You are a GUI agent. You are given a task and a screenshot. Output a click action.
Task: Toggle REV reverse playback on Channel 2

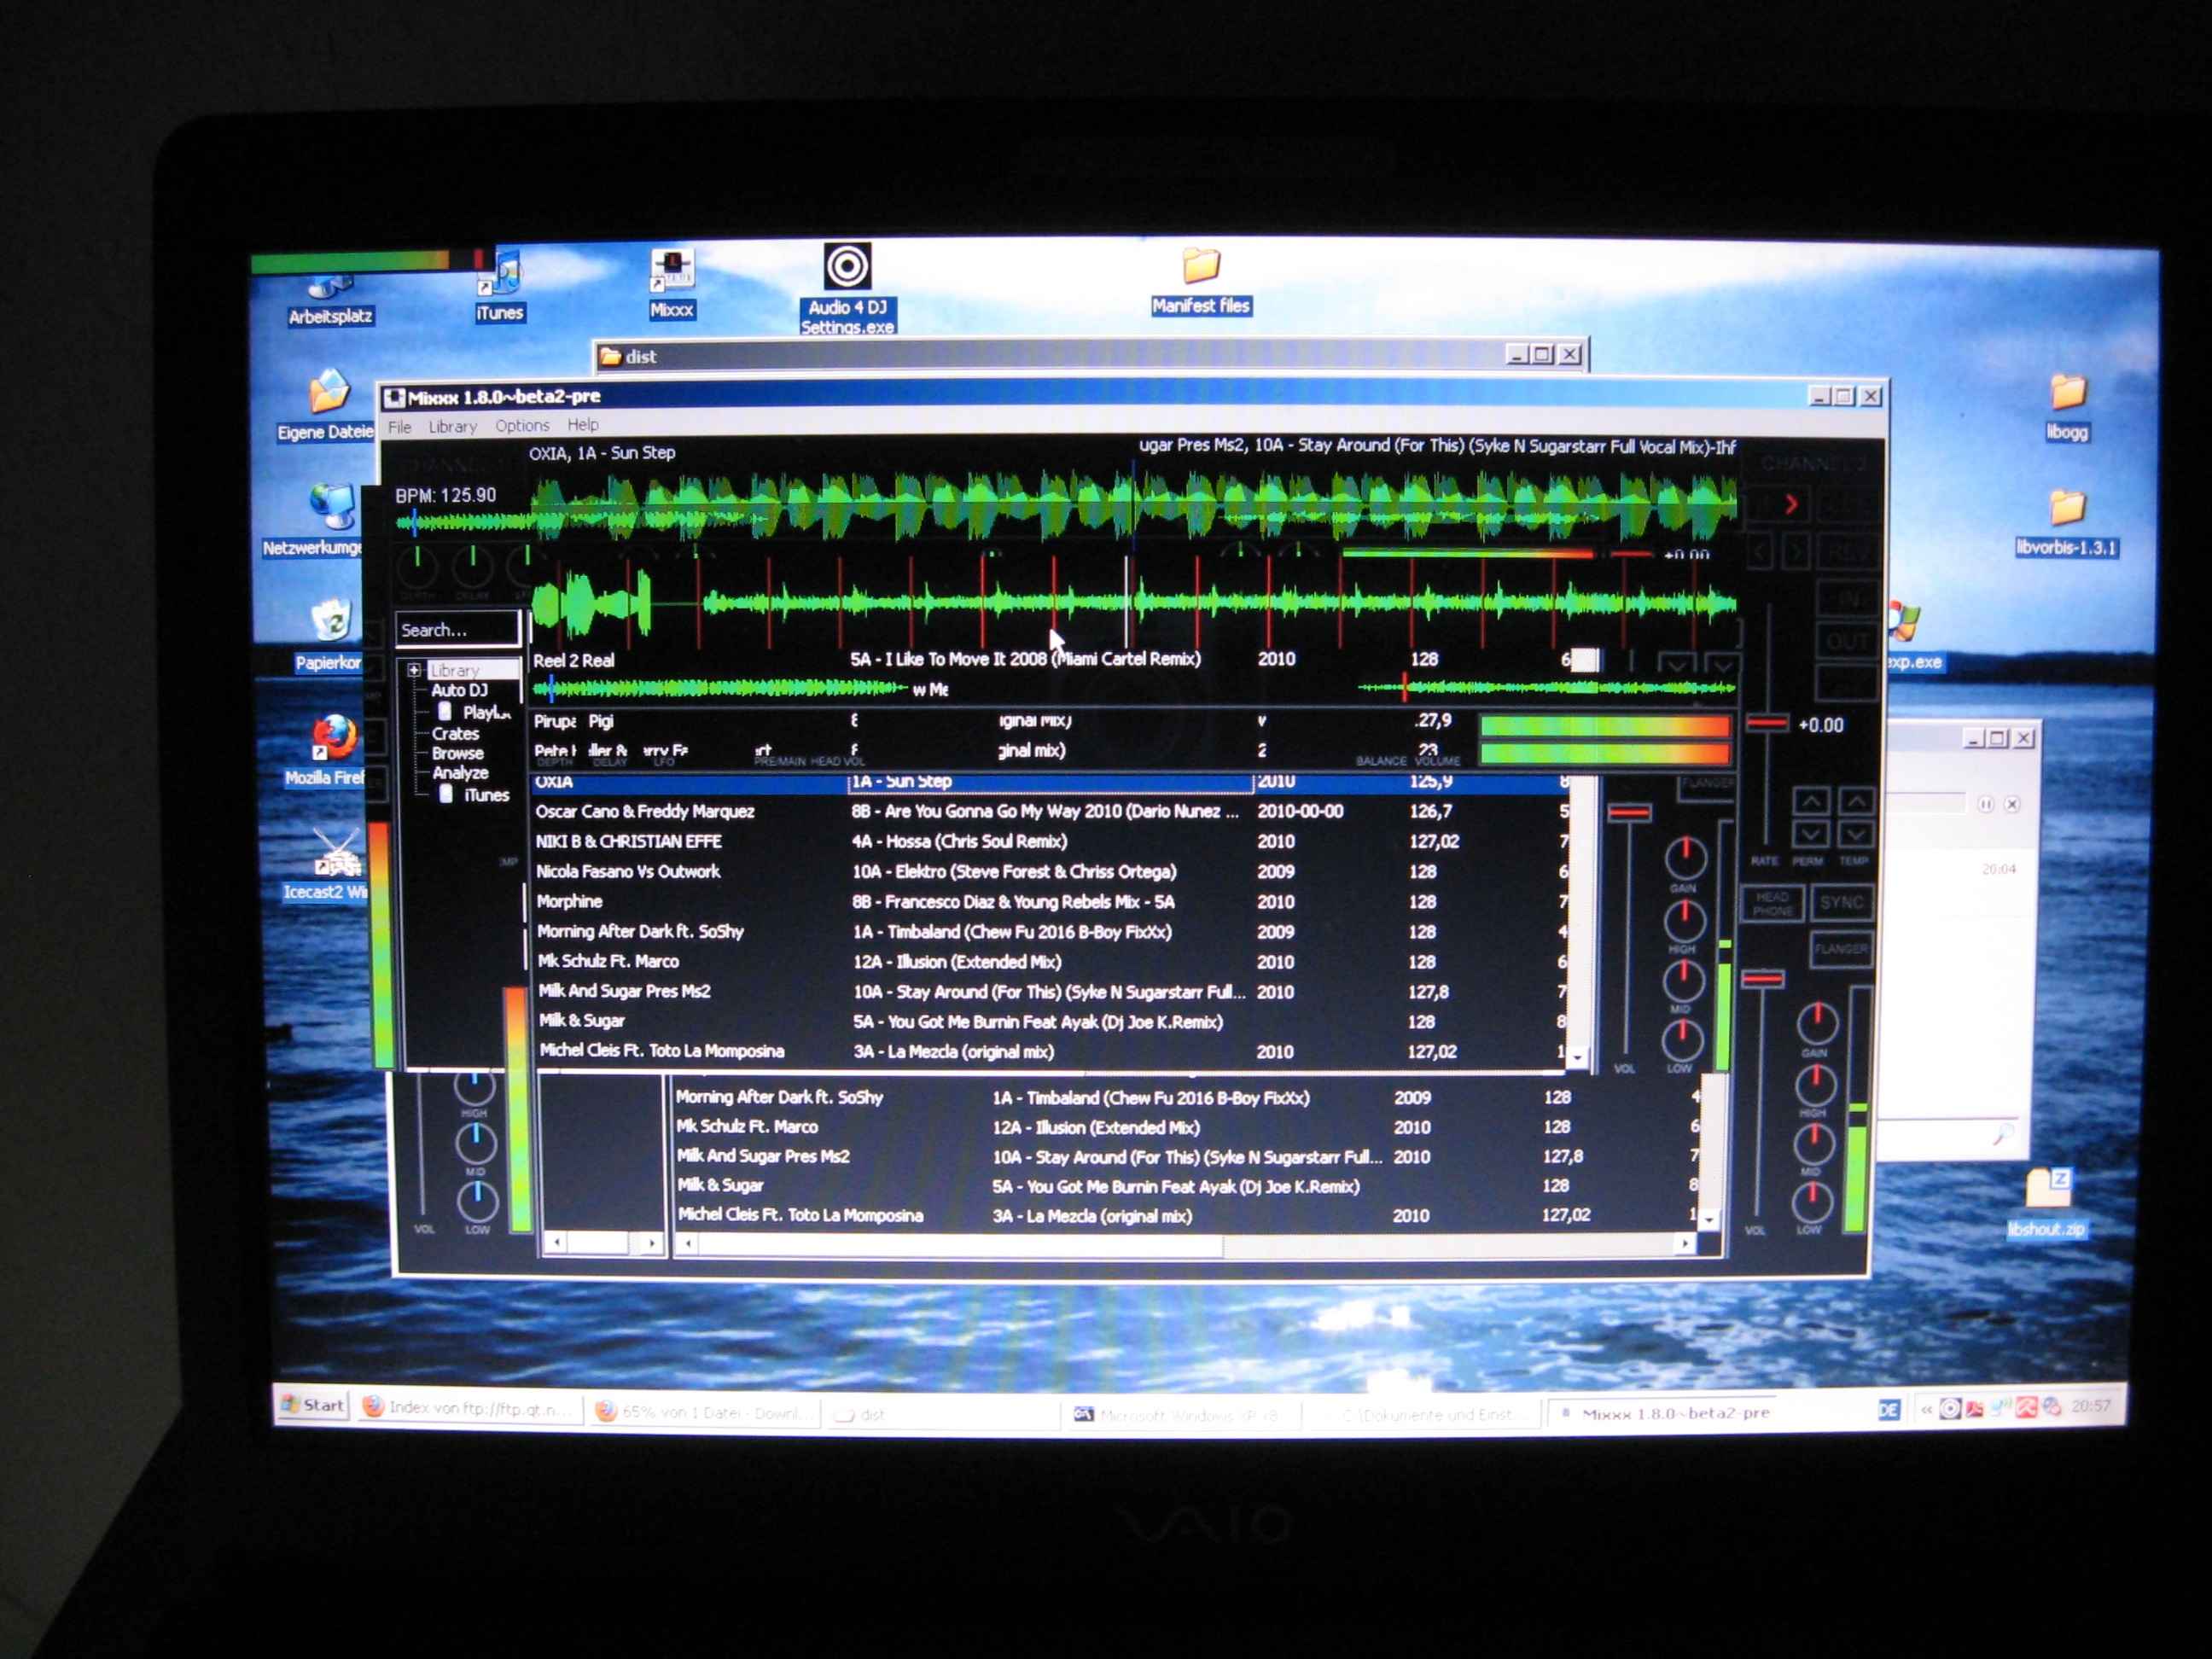tap(1847, 551)
